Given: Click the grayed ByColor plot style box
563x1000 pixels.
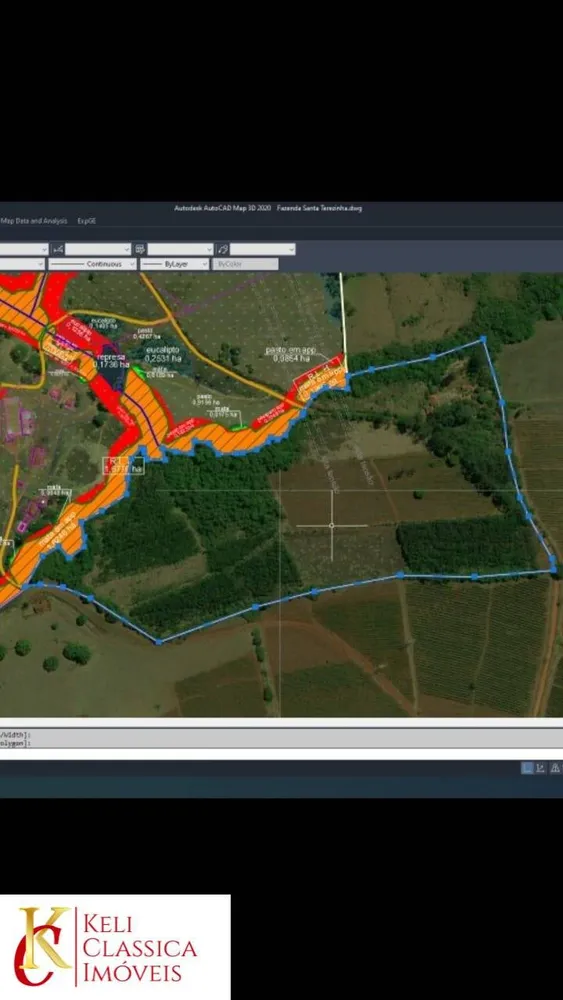Looking at the screenshot, I should point(245,263).
